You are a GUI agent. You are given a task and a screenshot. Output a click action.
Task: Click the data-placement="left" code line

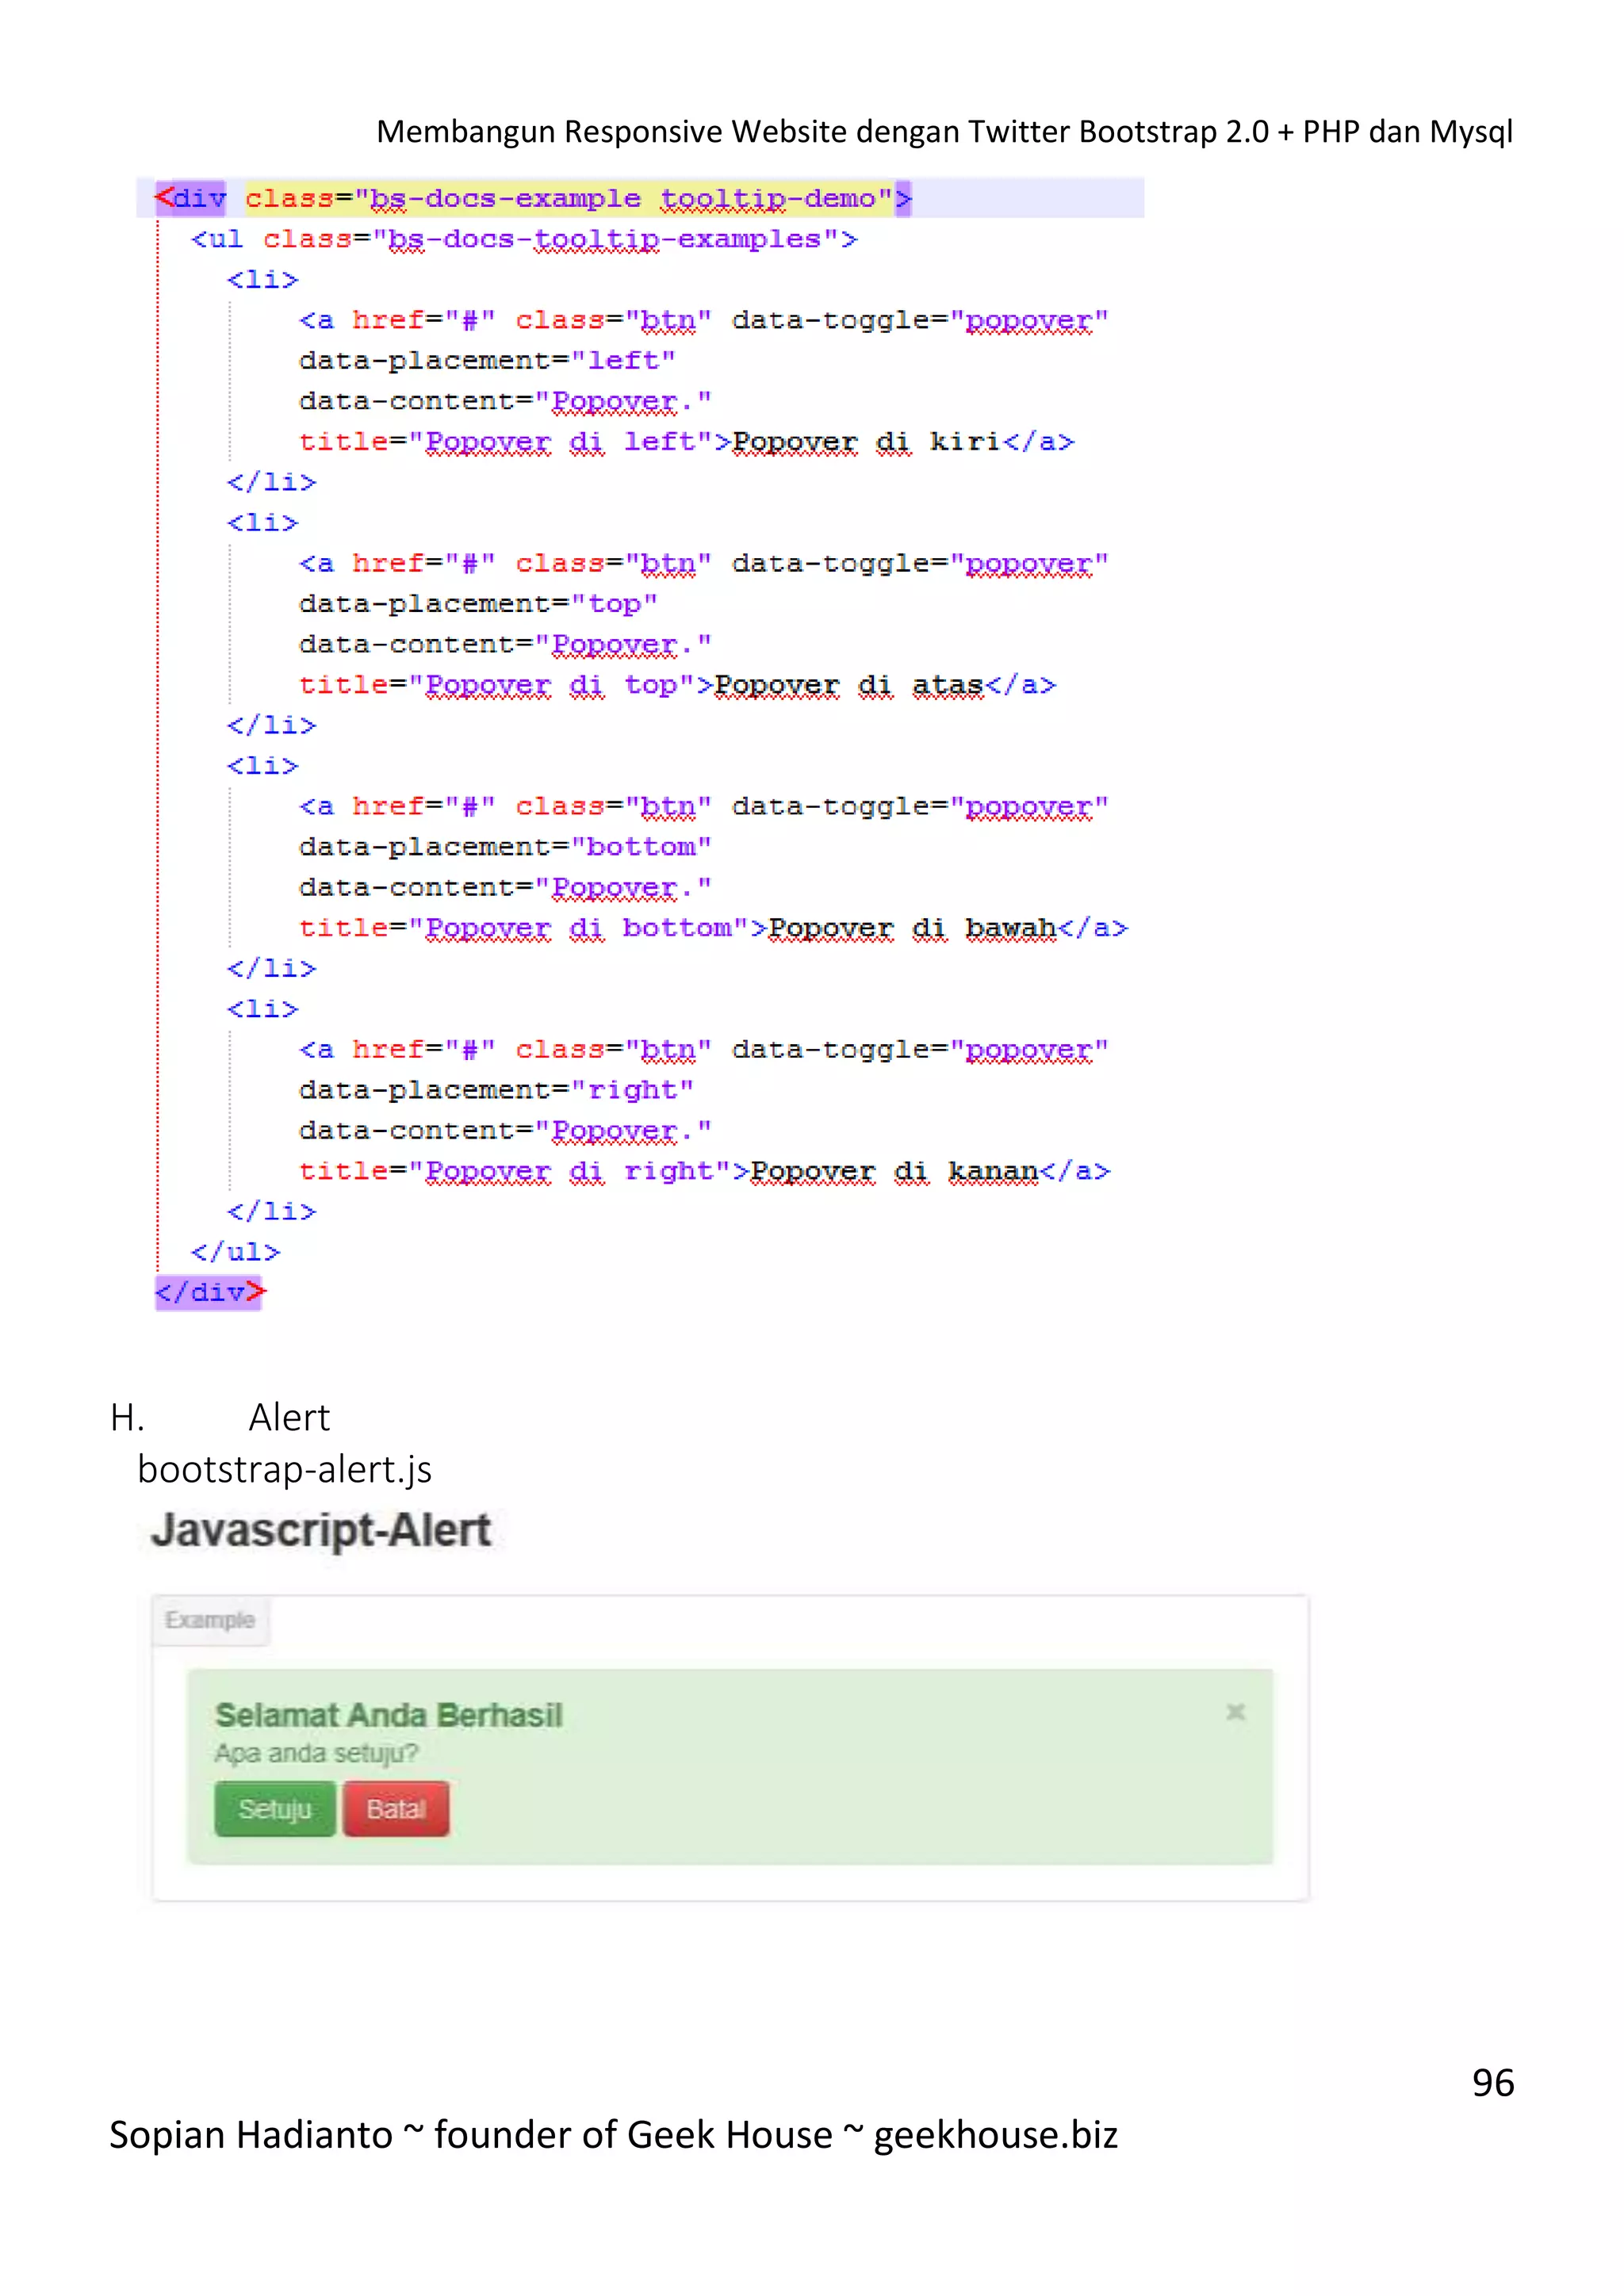pos(487,360)
